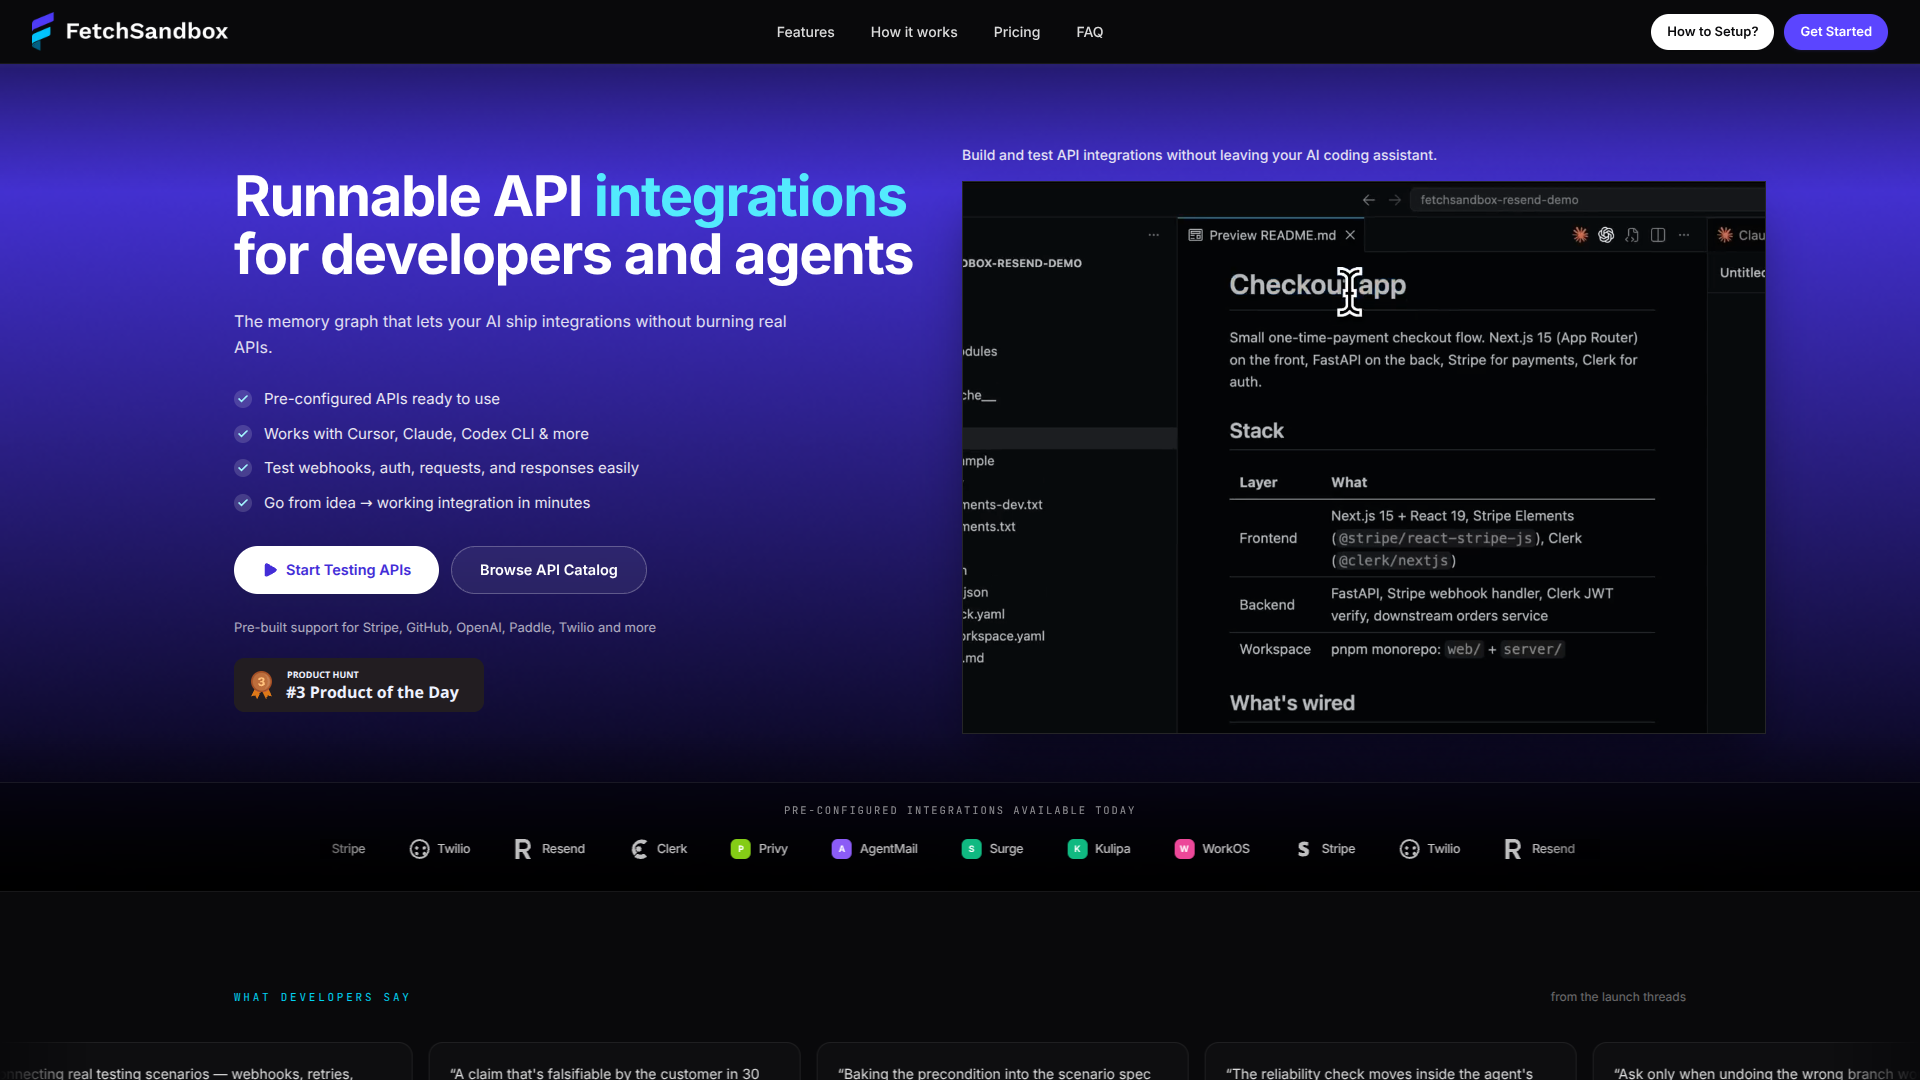Click the OpenAI icon in the editor toolbar
The width and height of the screenshot is (1920, 1080).
coord(1606,235)
